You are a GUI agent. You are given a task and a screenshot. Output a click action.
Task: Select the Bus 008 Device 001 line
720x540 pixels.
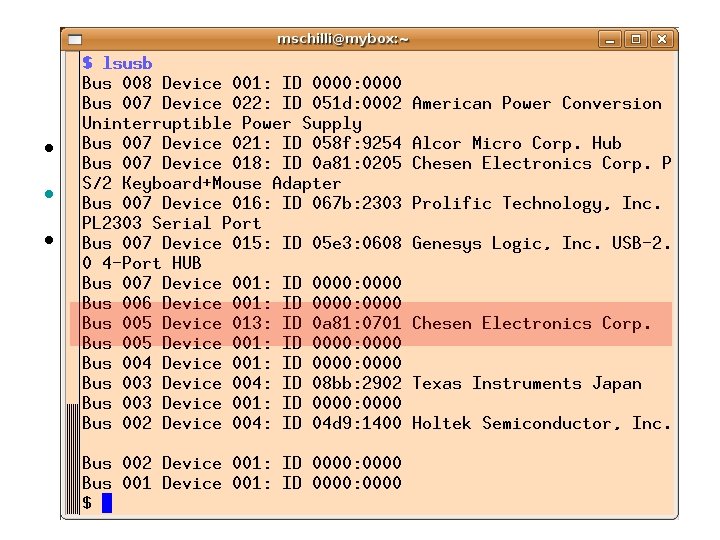pyautogui.click(x=242, y=83)
